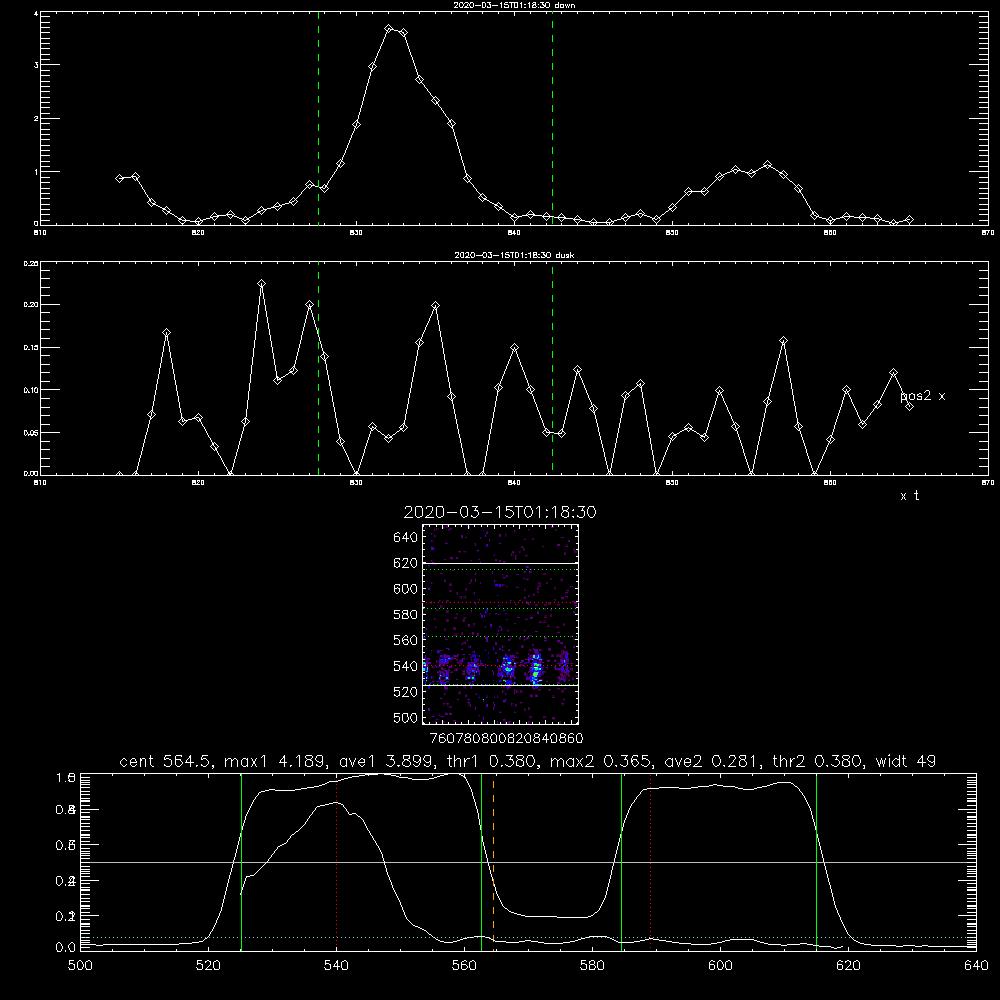Click the '0.05' y-axis label of dusk plot
The width and height of the screenshot is (1000, 1000).
point(31,432)
